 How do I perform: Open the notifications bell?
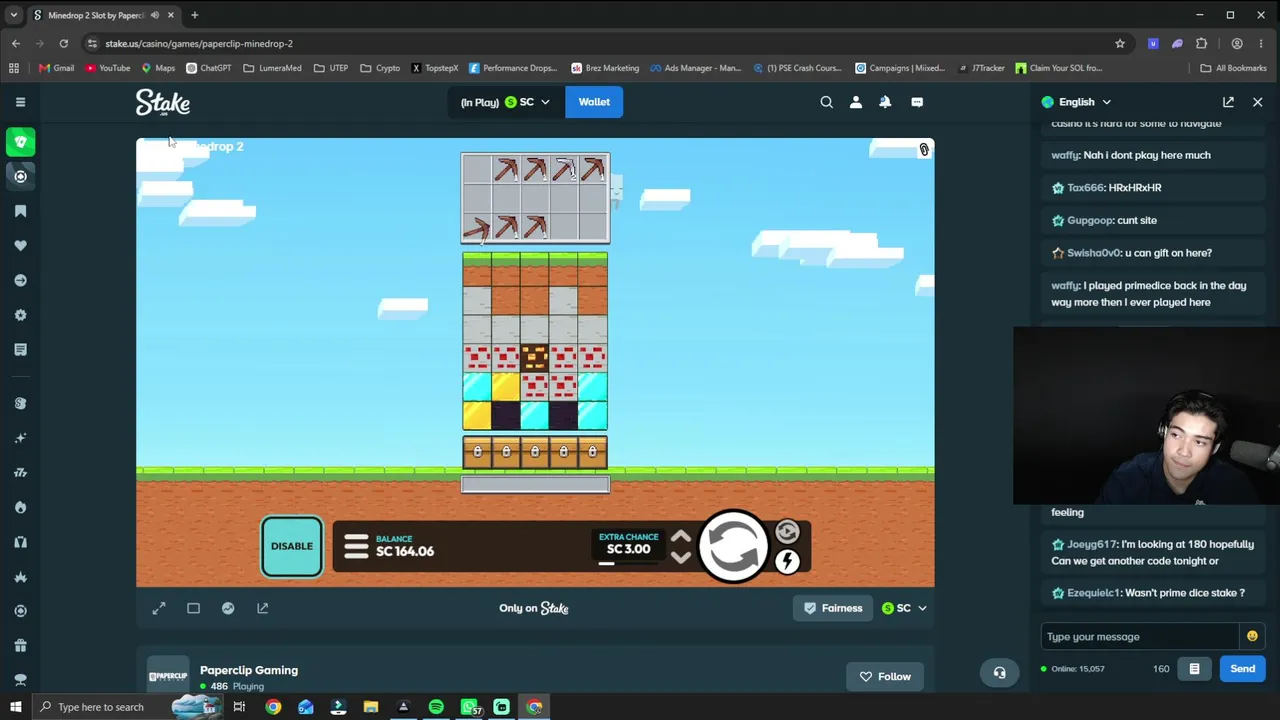(885, 102)
